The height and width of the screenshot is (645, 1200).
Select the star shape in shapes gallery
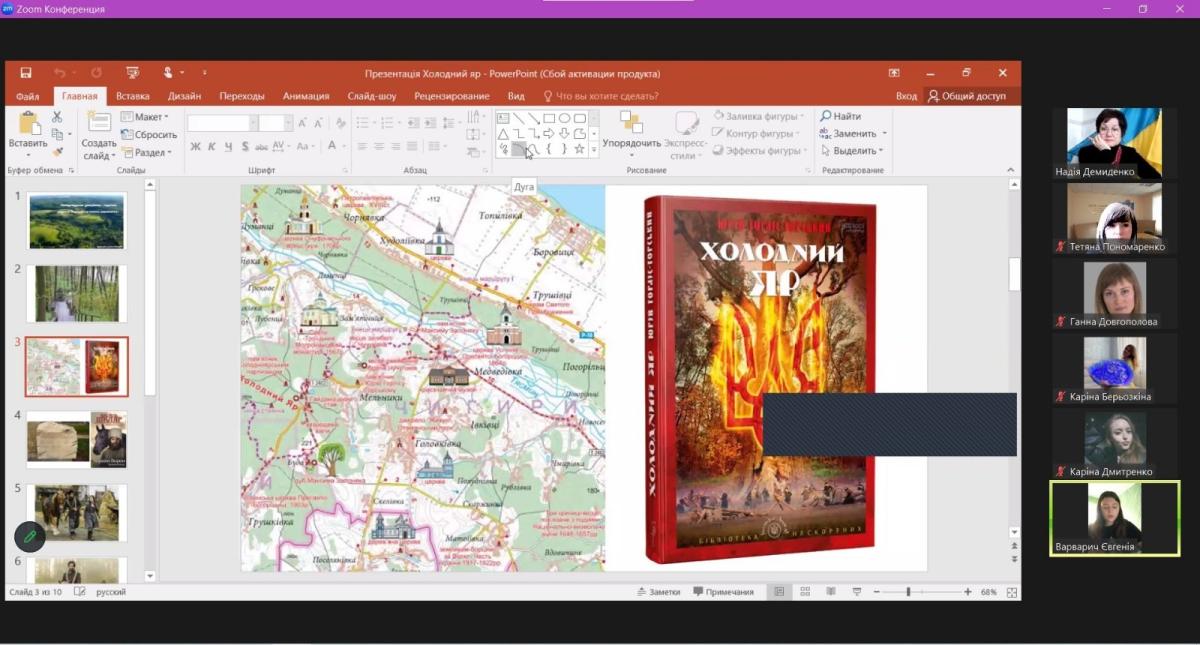pyautogui.click(x=579, y=149)
